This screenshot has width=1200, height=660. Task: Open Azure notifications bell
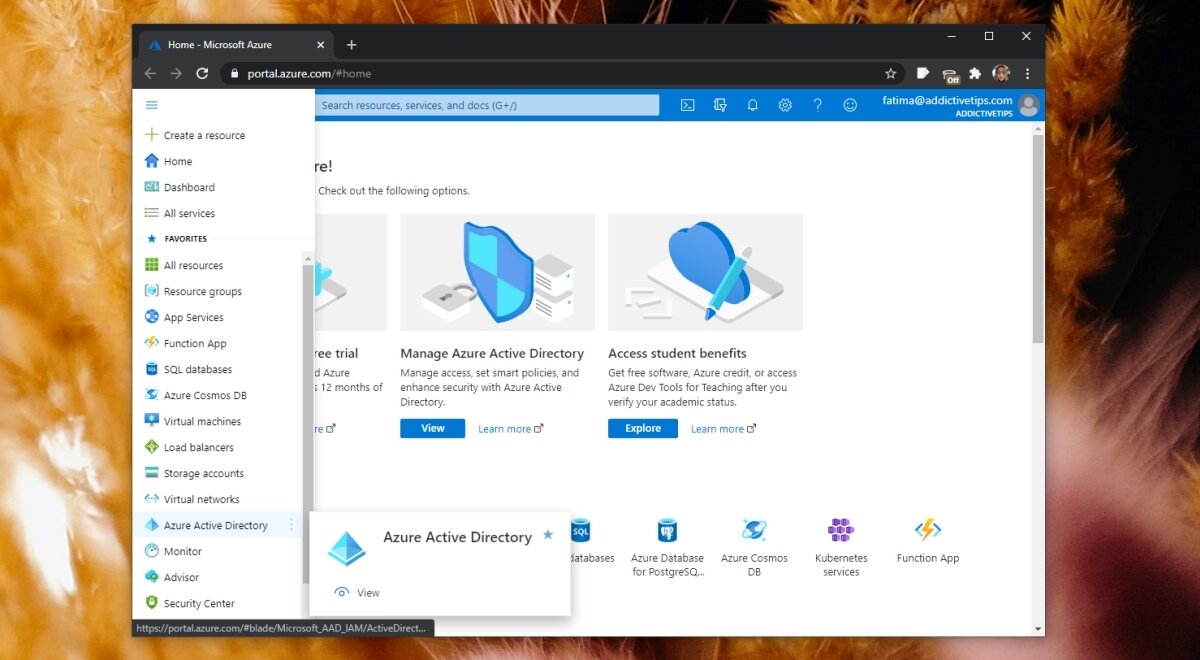pos(752,104)
